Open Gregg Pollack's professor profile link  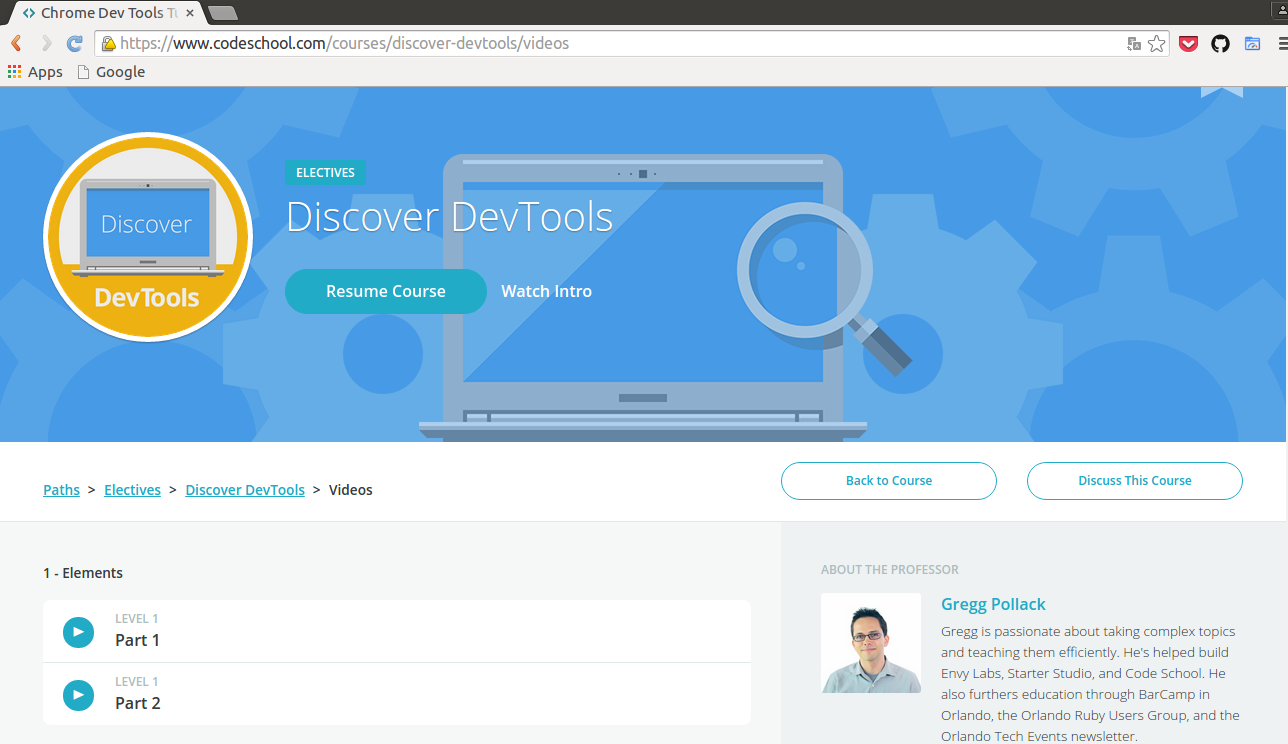tap(993, 604)
